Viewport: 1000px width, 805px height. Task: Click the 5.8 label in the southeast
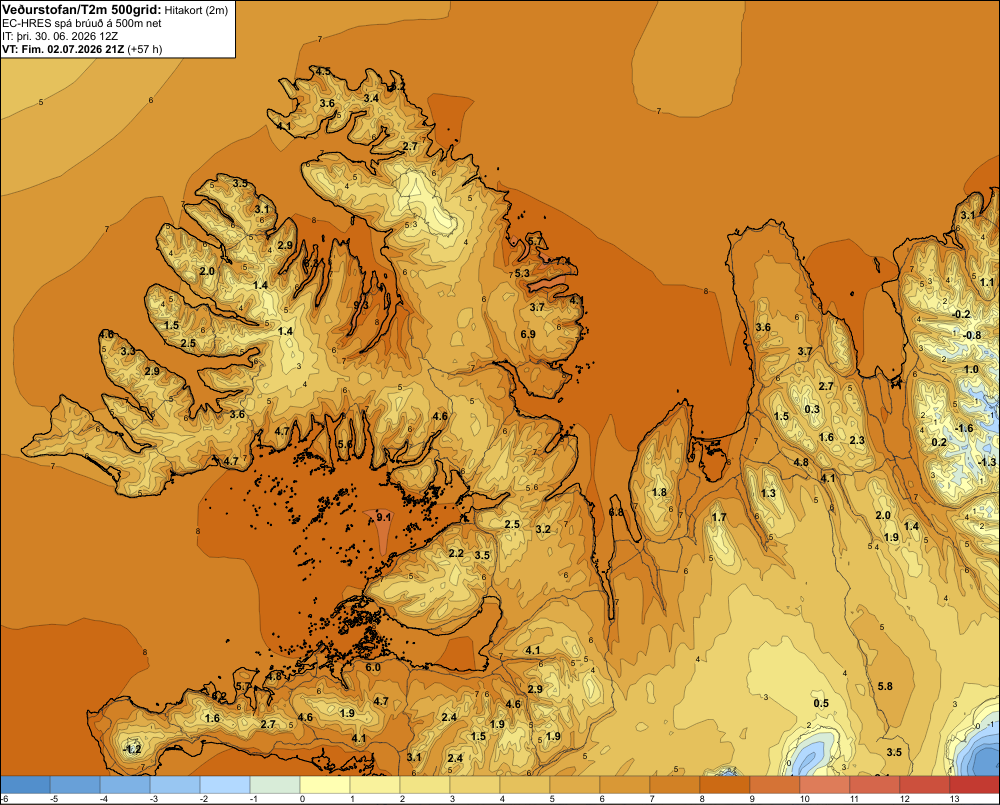(885, 686)
